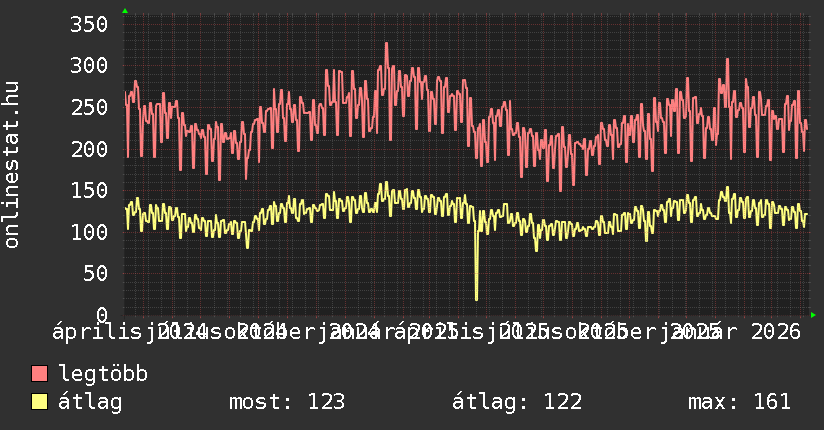Select the legtöbb legend label
Image resolution: width=824 pixels, height=430 pixels.
103,374
